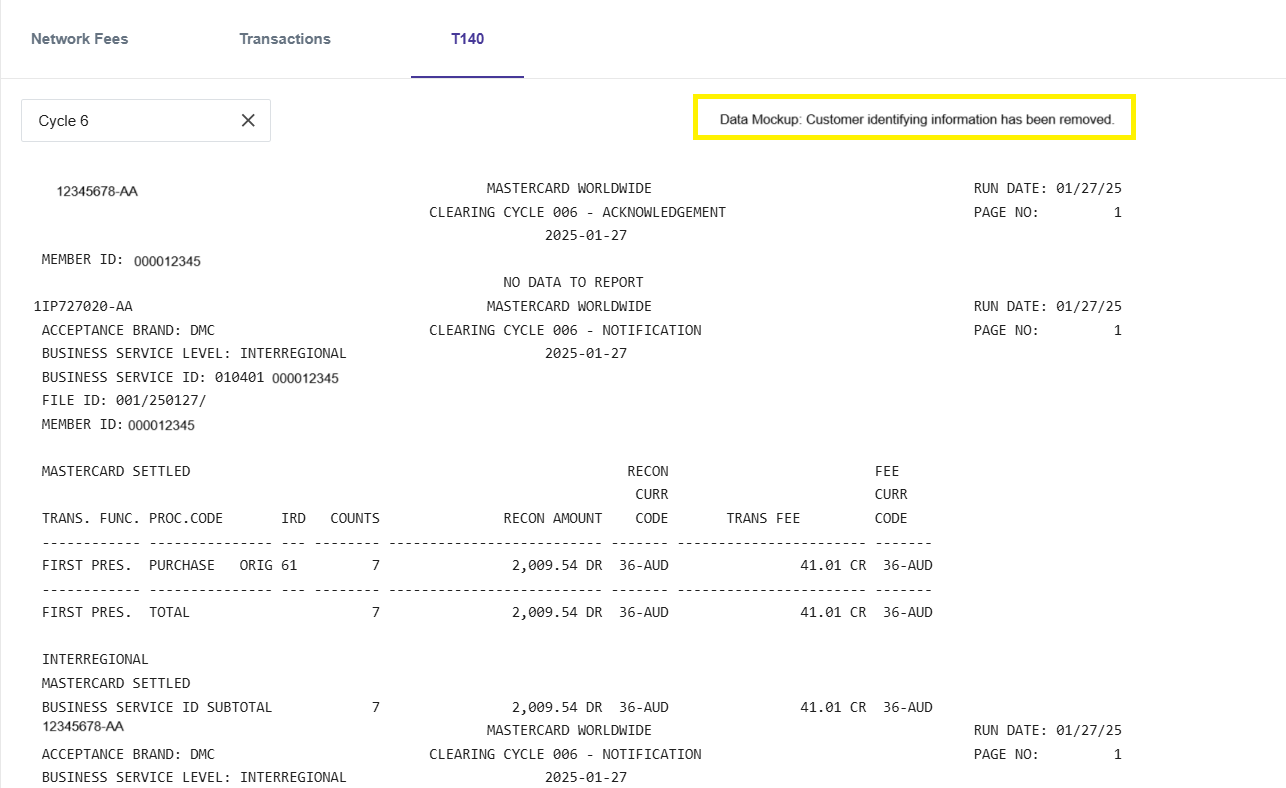
Task: Click the 'PROC.CODE' column header
Action: pyautogui.click(x=186, y=518)
